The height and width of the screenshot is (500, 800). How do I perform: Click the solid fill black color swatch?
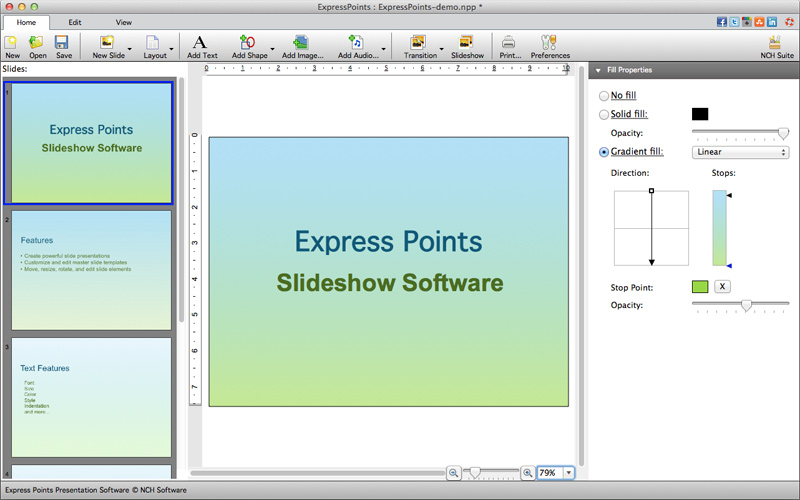coord(700,114)
